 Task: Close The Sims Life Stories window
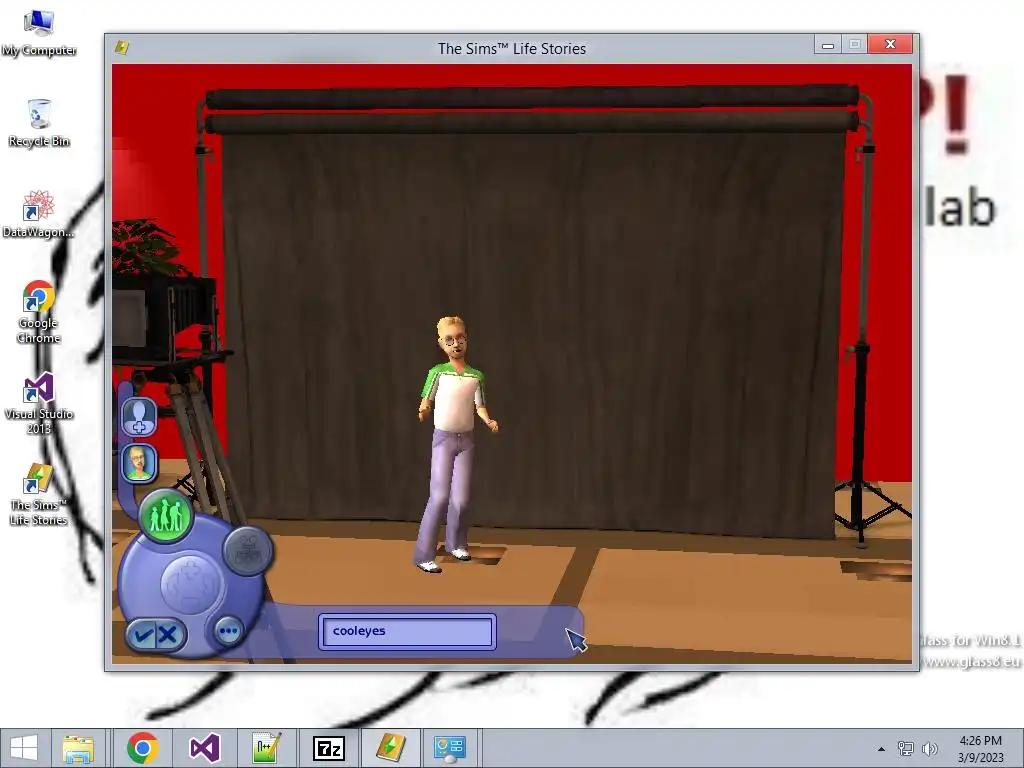[x=890, y=44]
